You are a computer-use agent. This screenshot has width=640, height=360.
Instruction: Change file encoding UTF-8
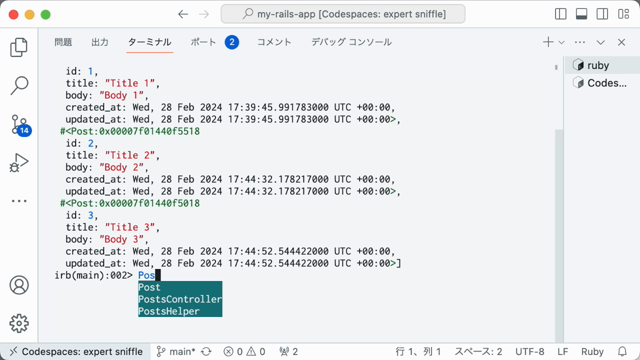tap(530, 351)
